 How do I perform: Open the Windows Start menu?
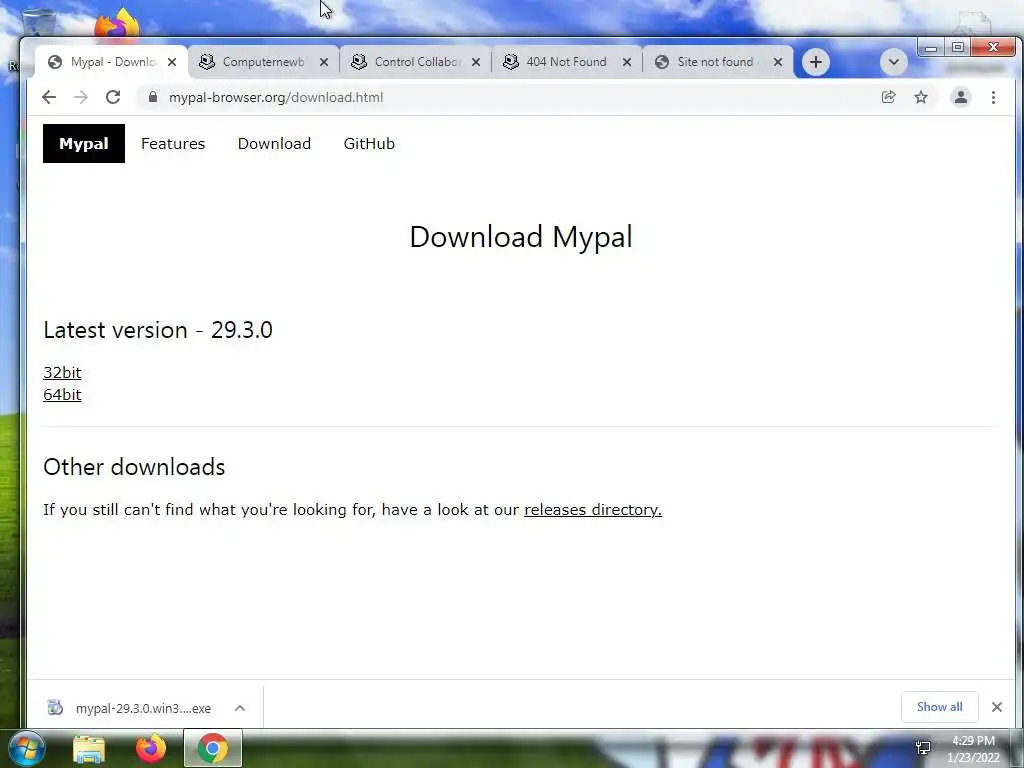(27, 748)
